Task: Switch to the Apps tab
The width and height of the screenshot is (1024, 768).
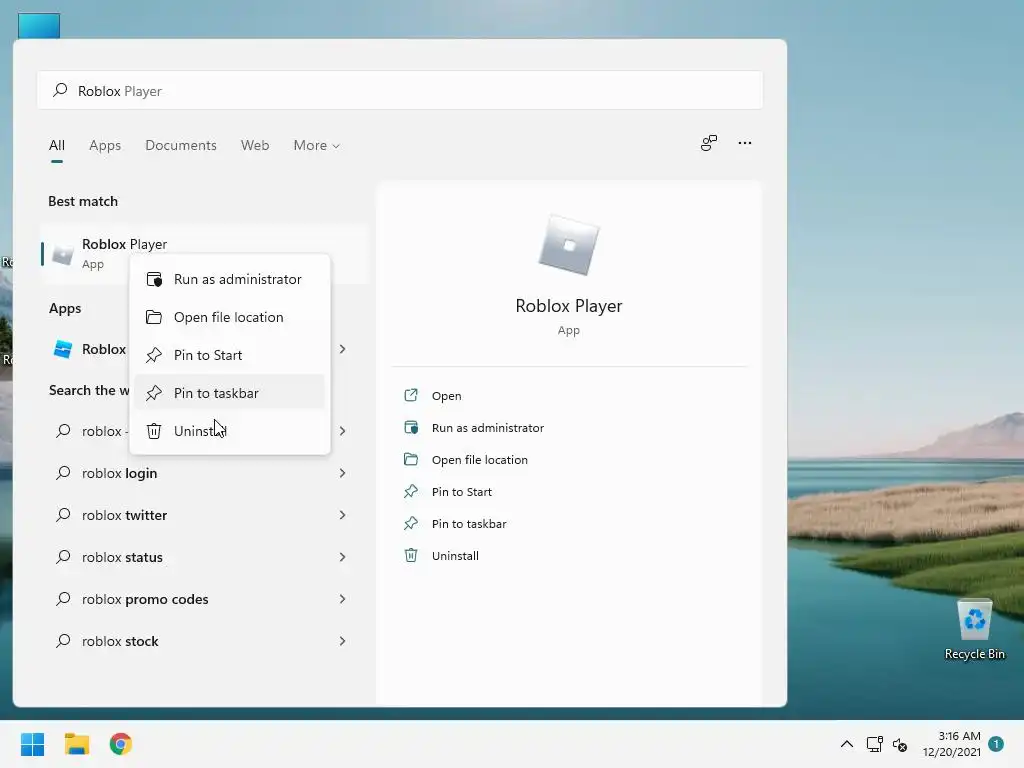Action: coord(105,145)
